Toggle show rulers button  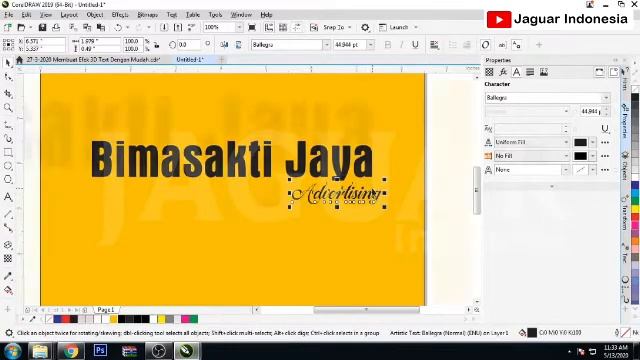(x=269, y=27)
